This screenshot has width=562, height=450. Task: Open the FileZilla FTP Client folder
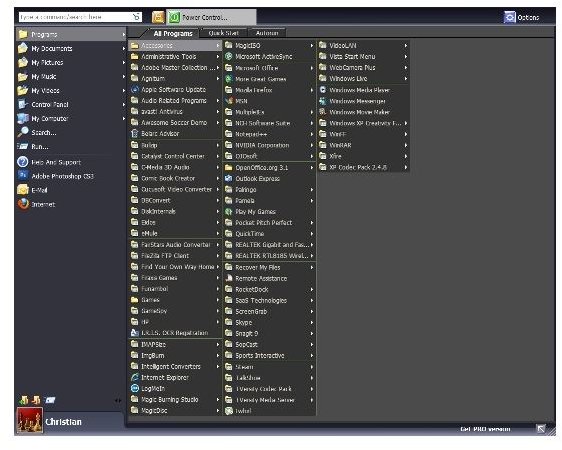tap(175, 255)
